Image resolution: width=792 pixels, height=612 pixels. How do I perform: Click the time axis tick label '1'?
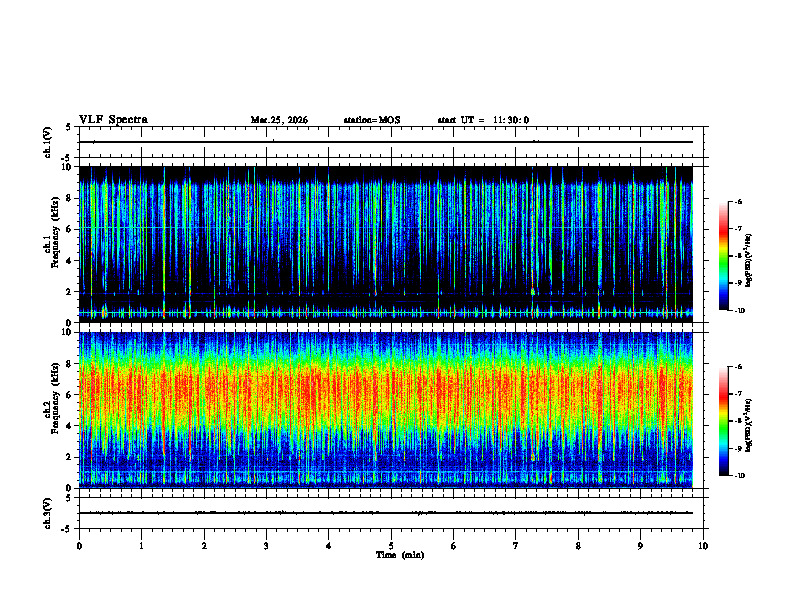(141, 546)
